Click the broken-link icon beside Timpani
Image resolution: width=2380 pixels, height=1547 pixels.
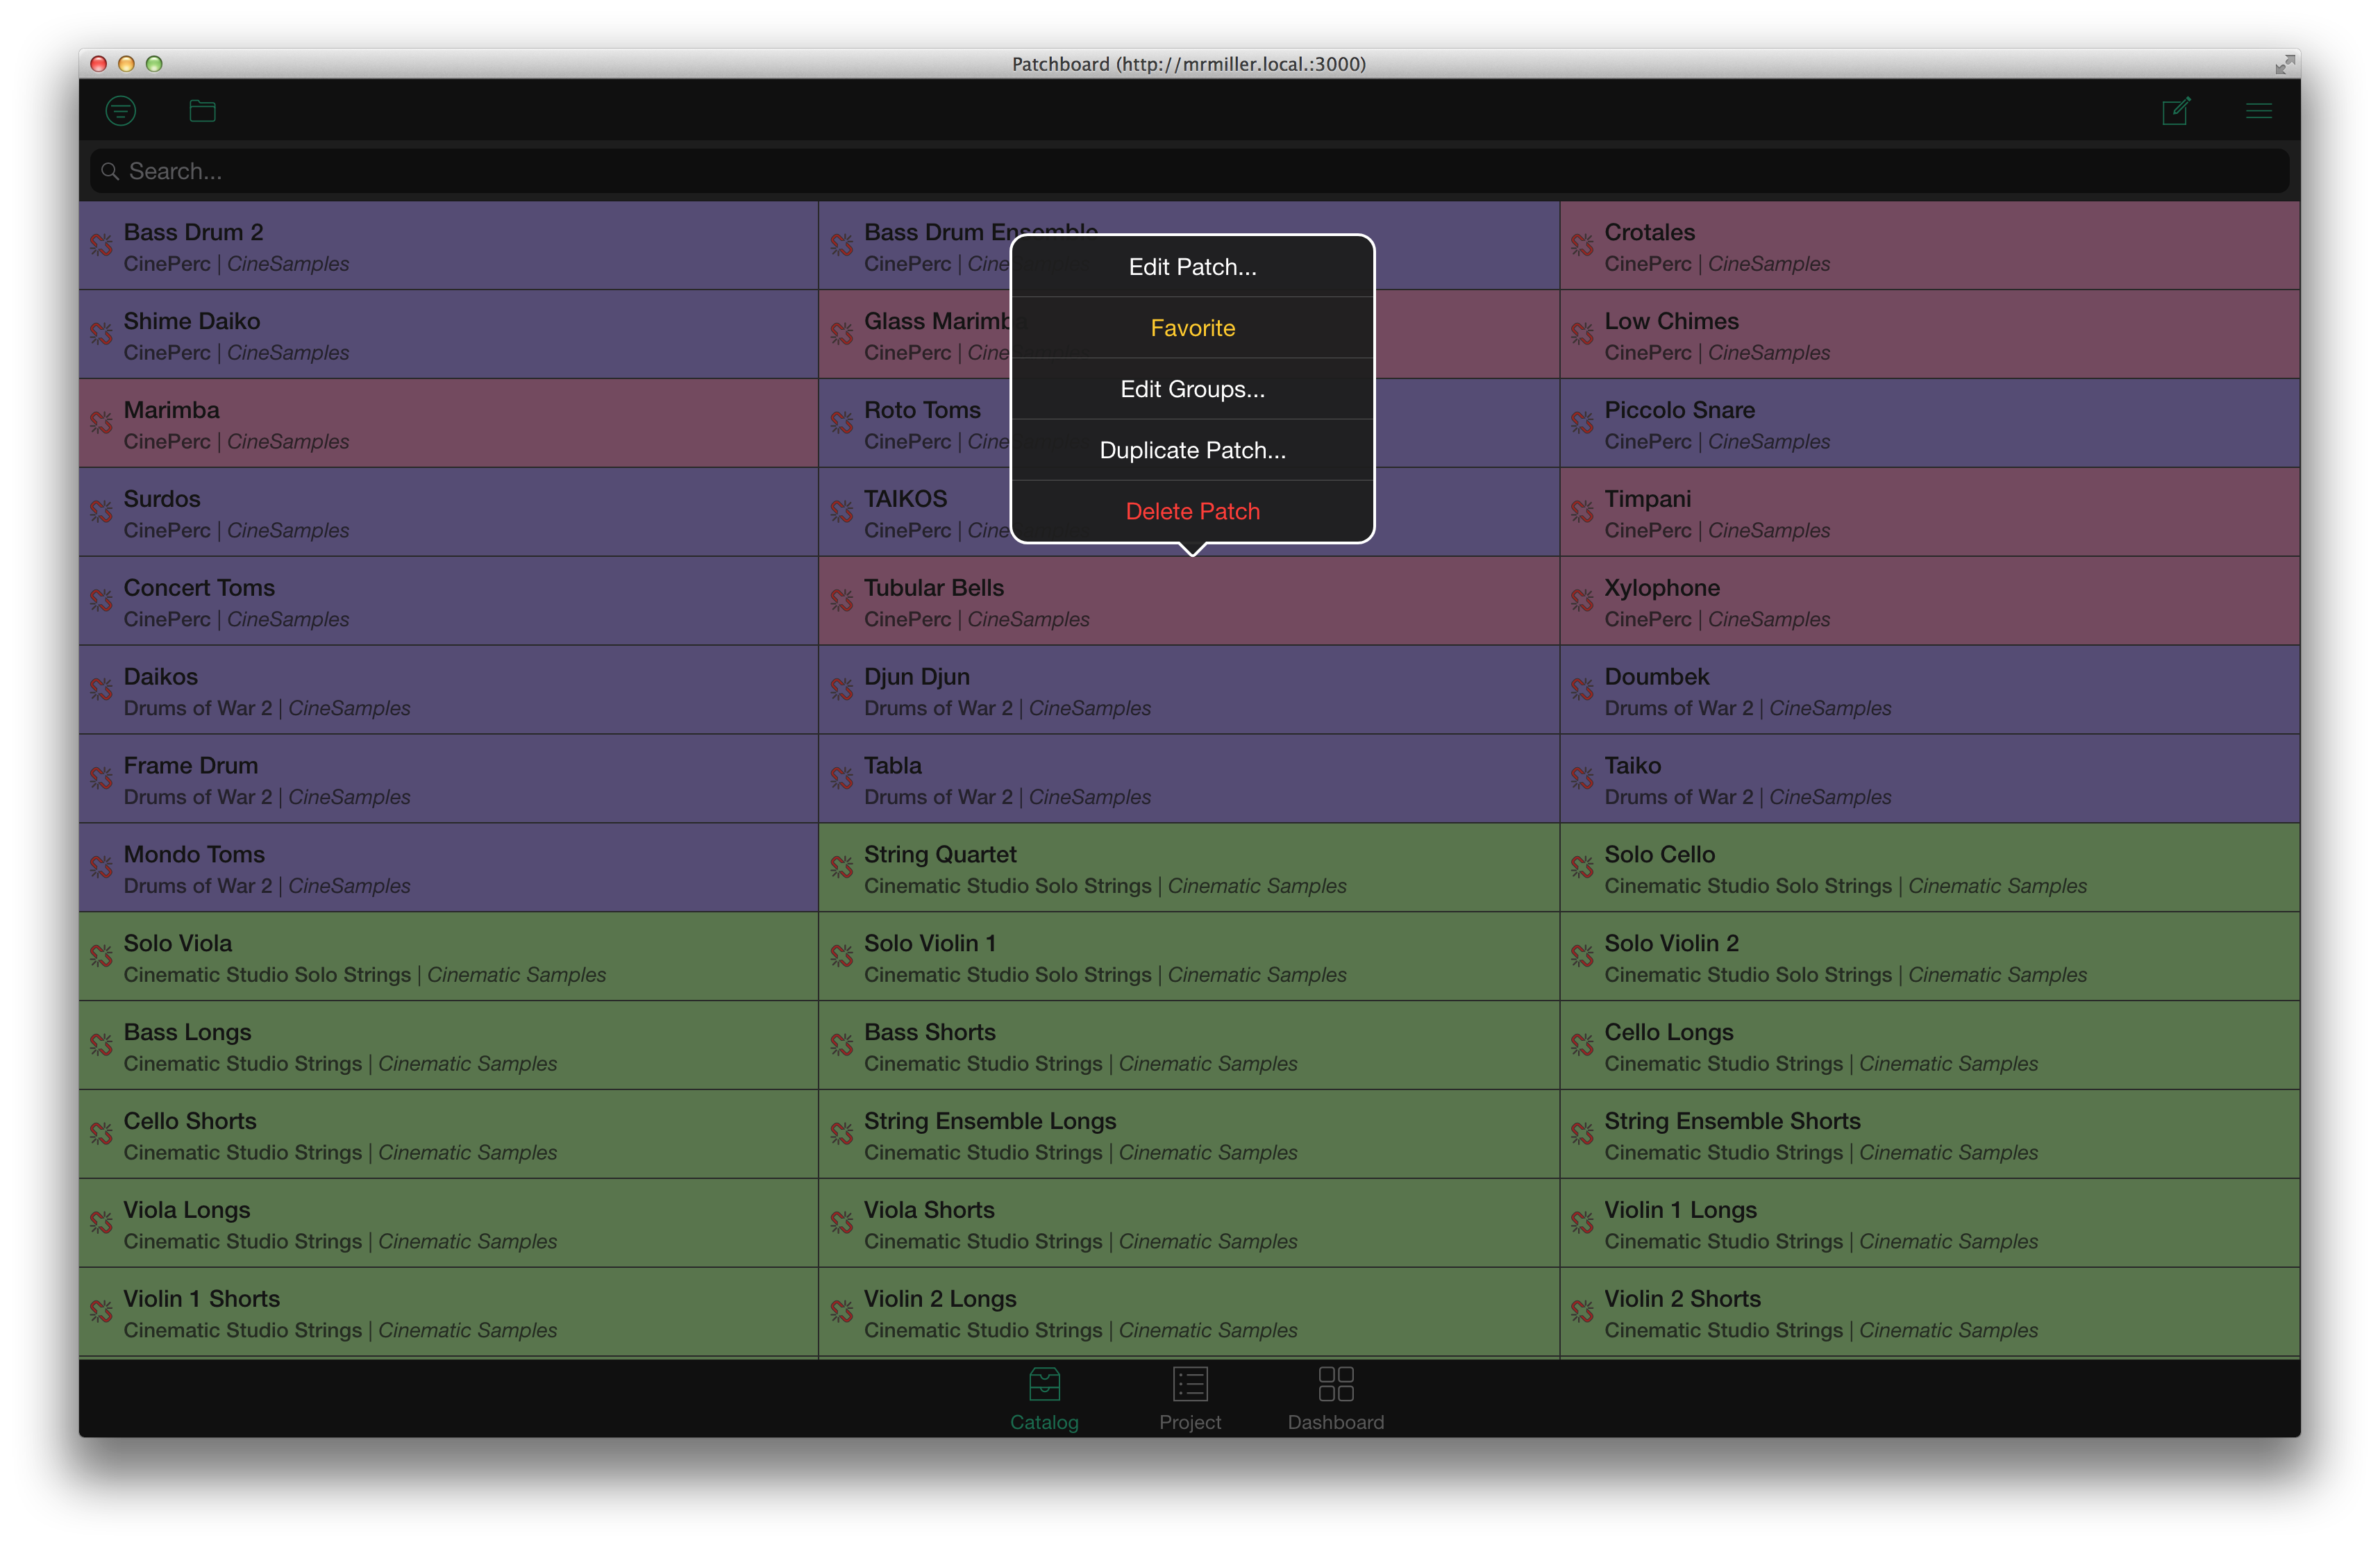1582,512
